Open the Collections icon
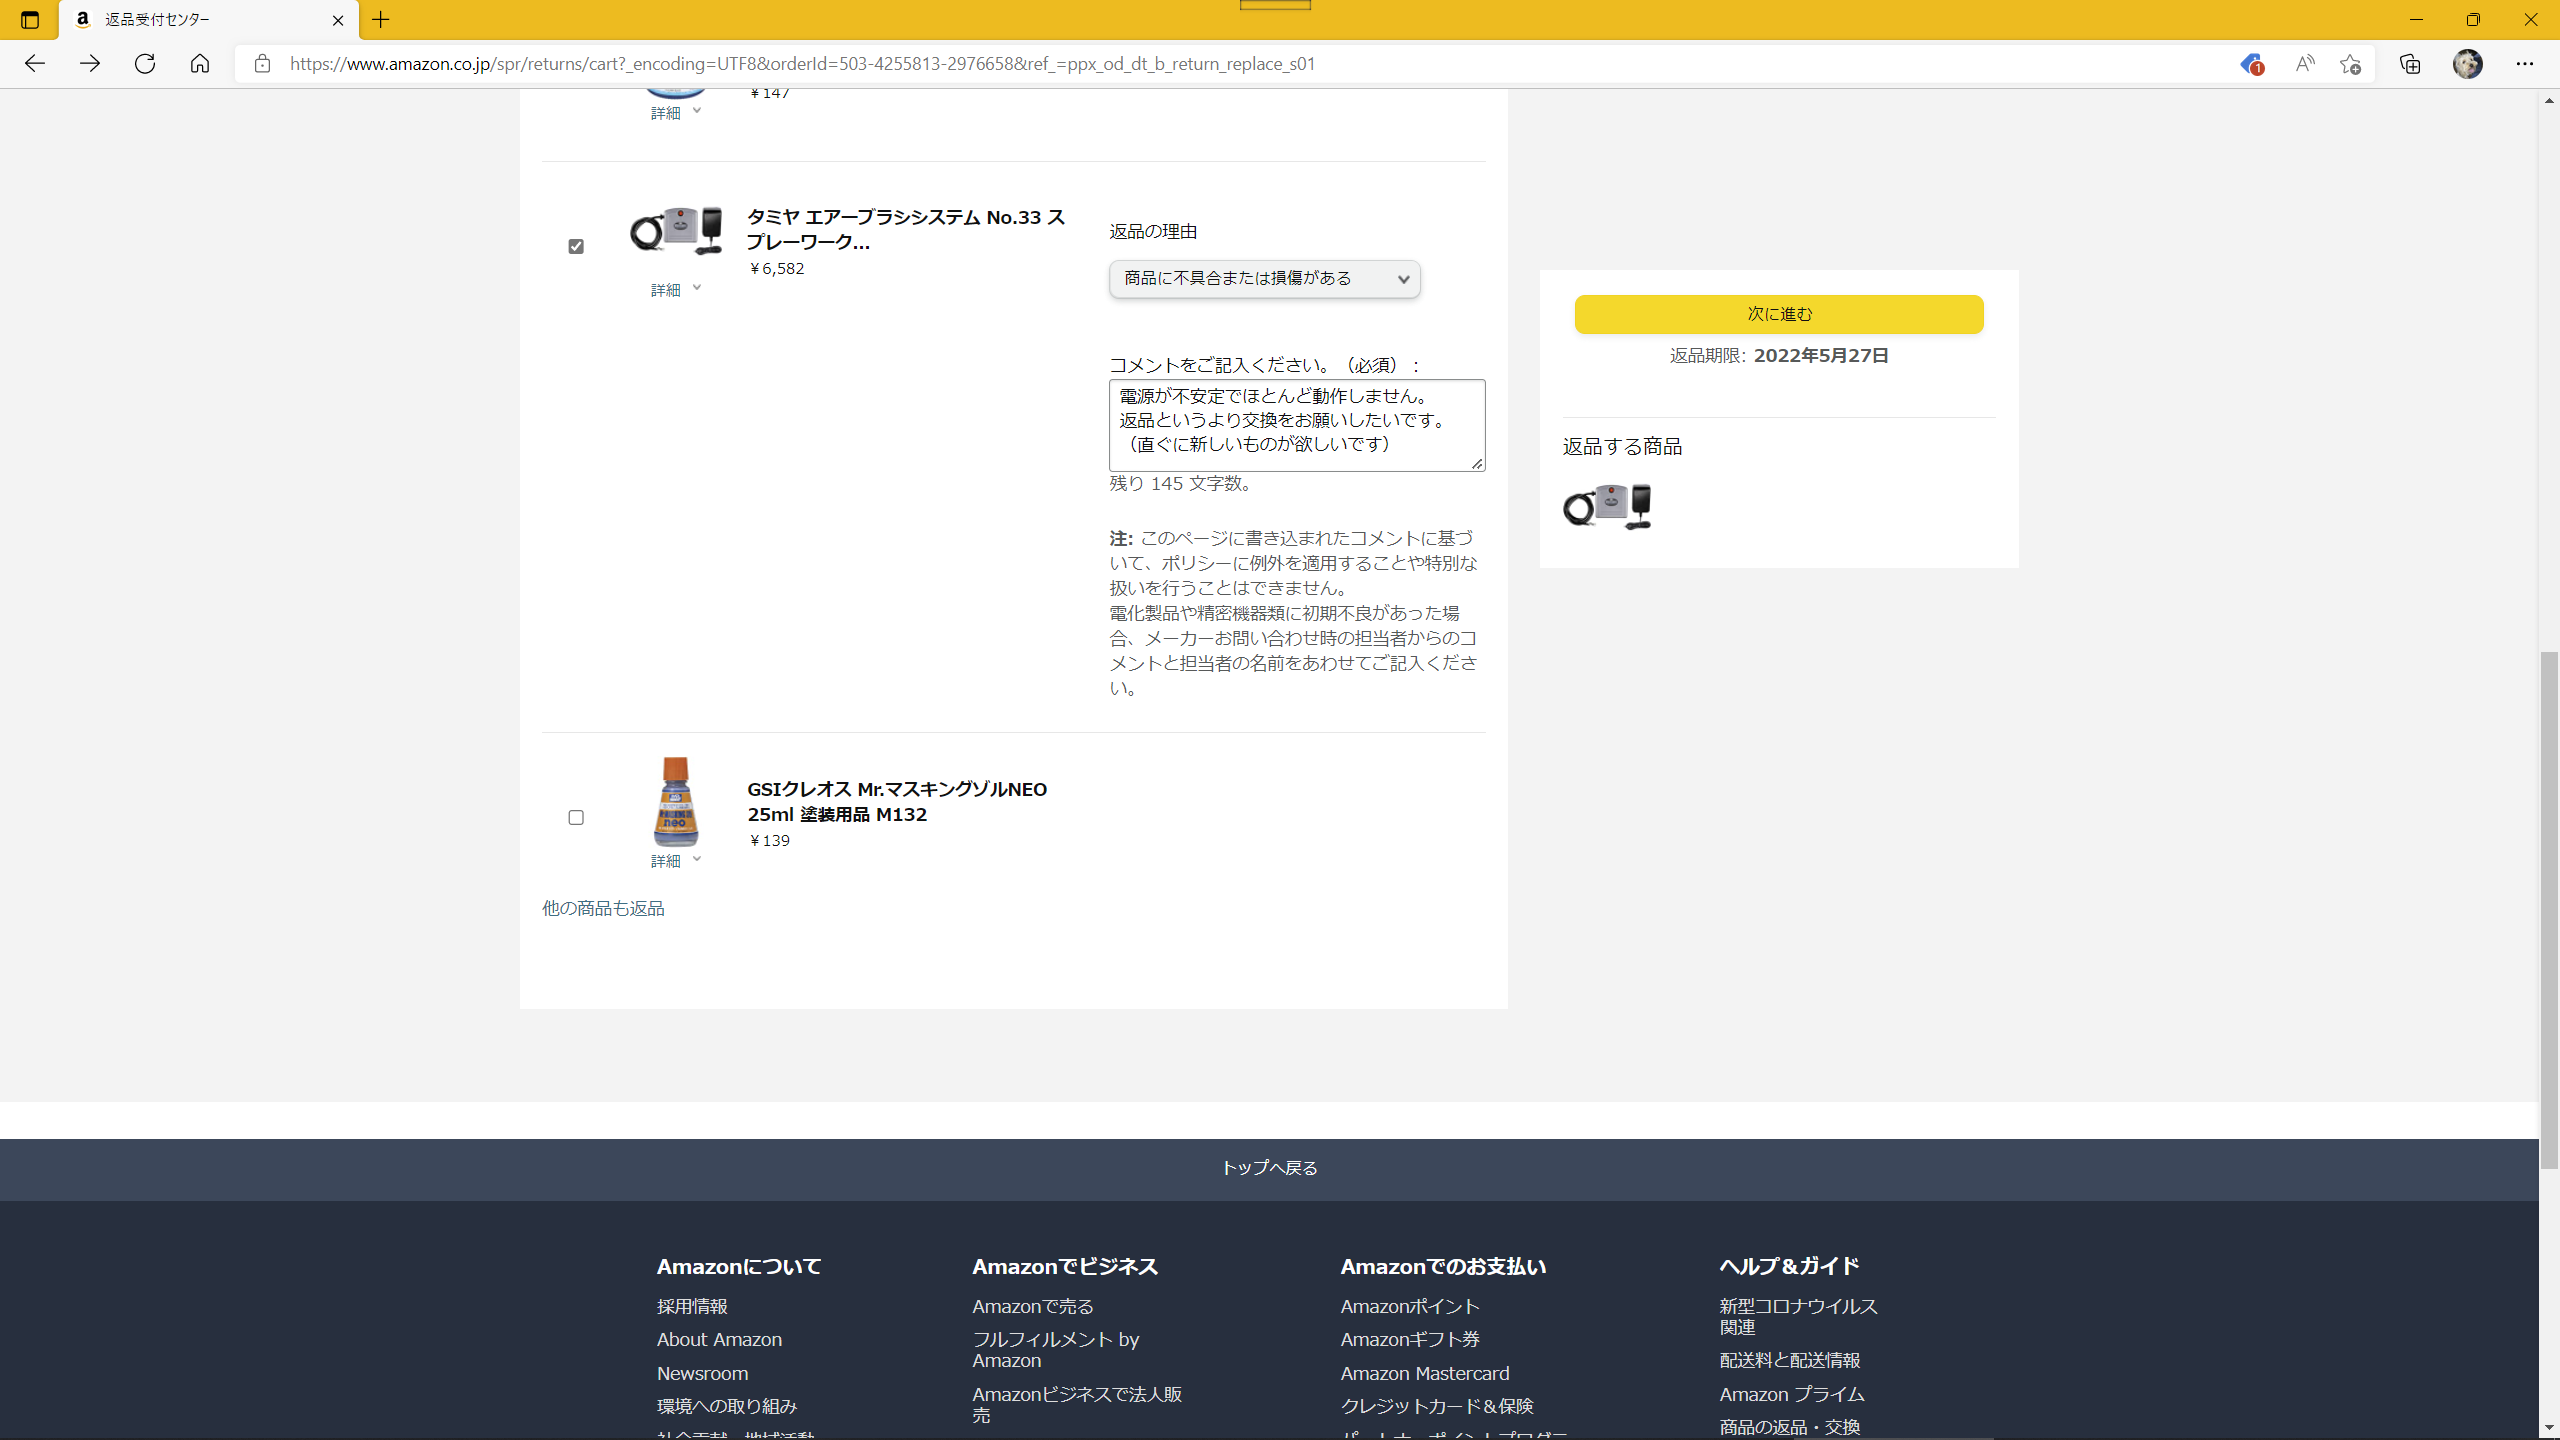2560x1440 pixels. [x=2410, y=64]
